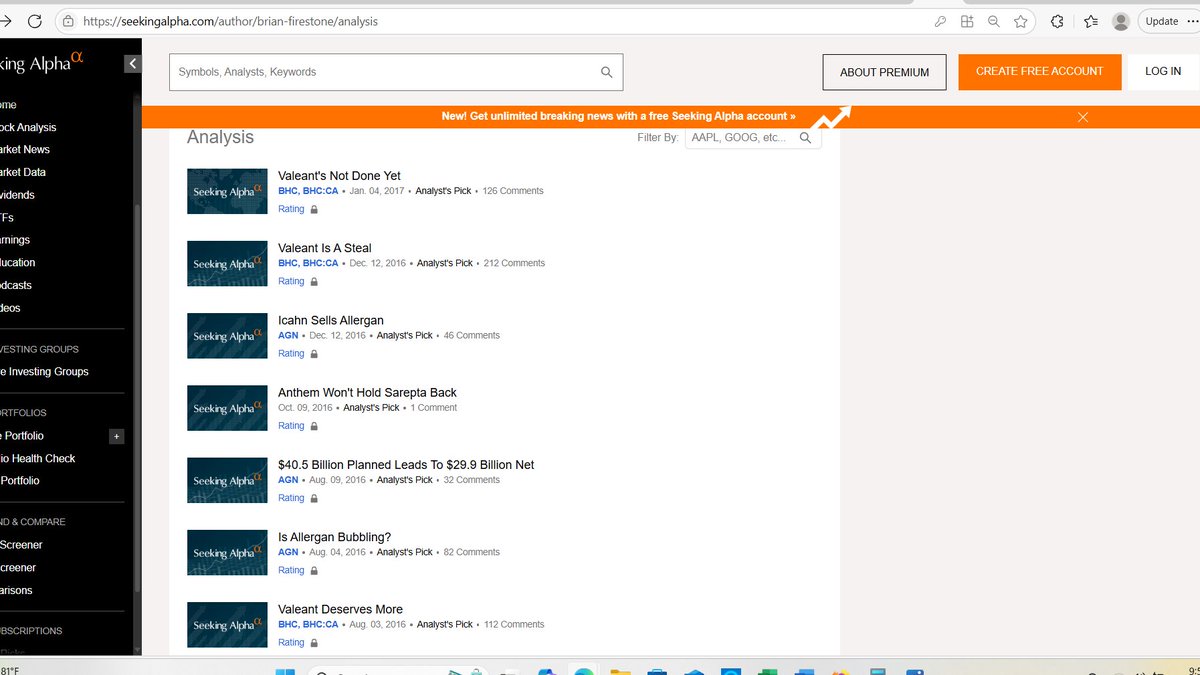Open Investing Groups item in the sidebar
The image size is (1200, 675).
[x=44, y=372]
